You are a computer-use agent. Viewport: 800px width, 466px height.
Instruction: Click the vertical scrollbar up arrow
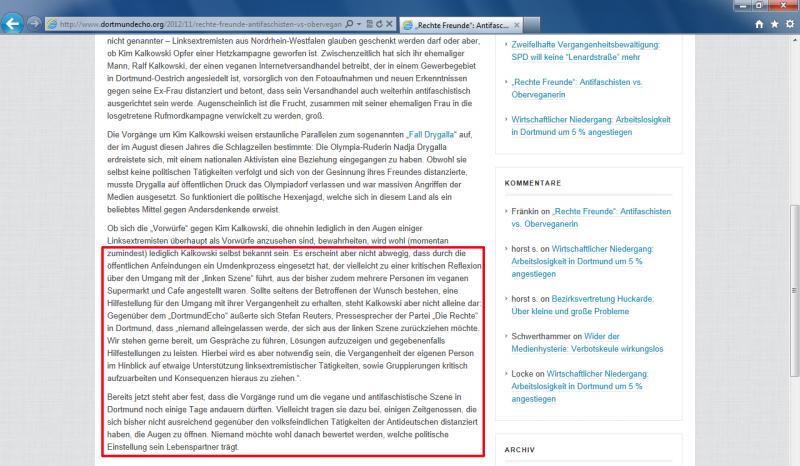[792, 41]
